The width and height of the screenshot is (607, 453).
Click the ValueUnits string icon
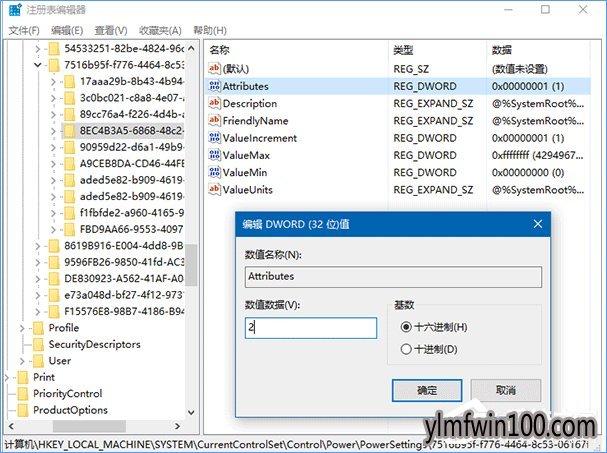click(x=214, y=189)
